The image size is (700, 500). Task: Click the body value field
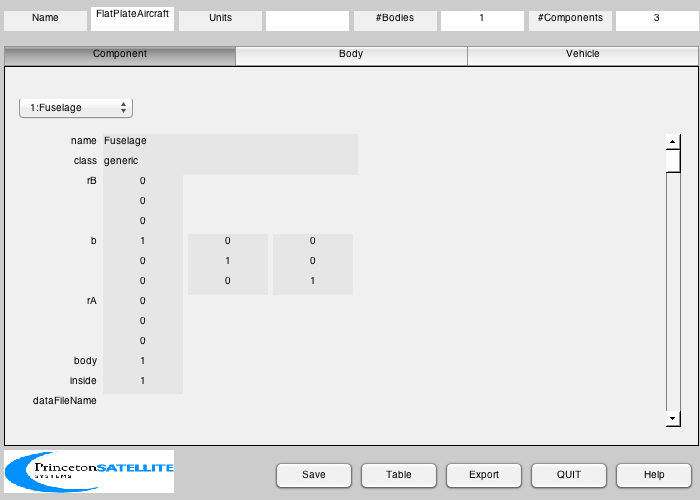click(143, 361)
